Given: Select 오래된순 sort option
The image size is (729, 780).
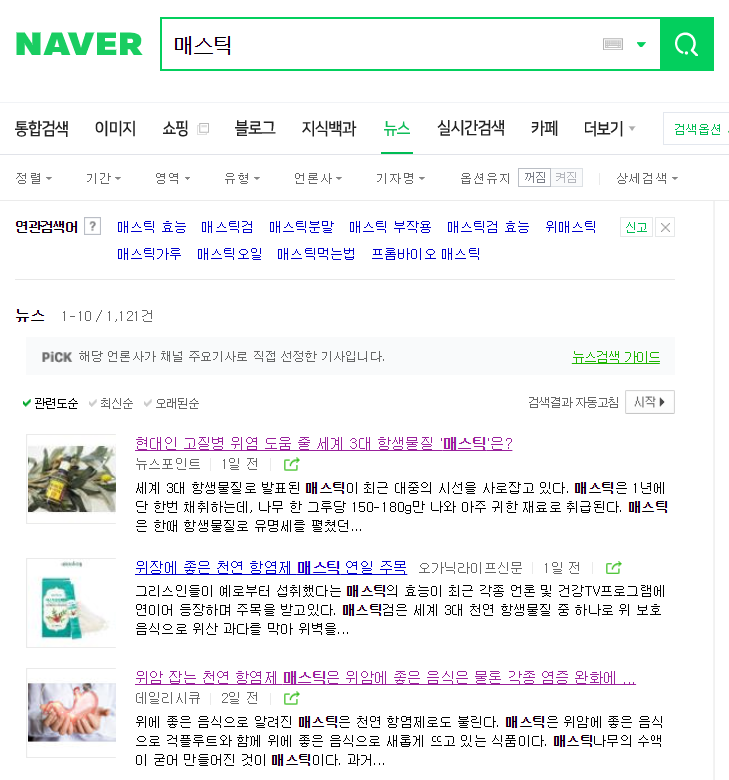Looking at the screenshot, I should 171,403.
